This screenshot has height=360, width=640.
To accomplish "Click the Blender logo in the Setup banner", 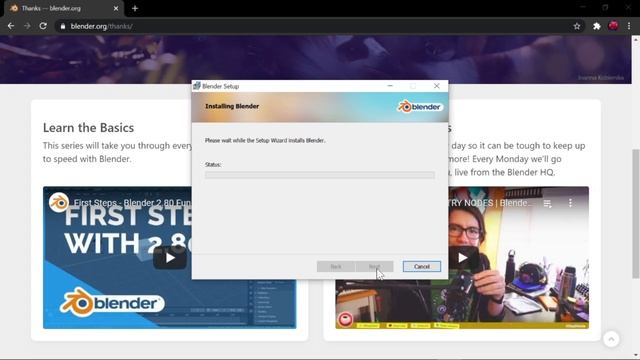I will 420,107.
